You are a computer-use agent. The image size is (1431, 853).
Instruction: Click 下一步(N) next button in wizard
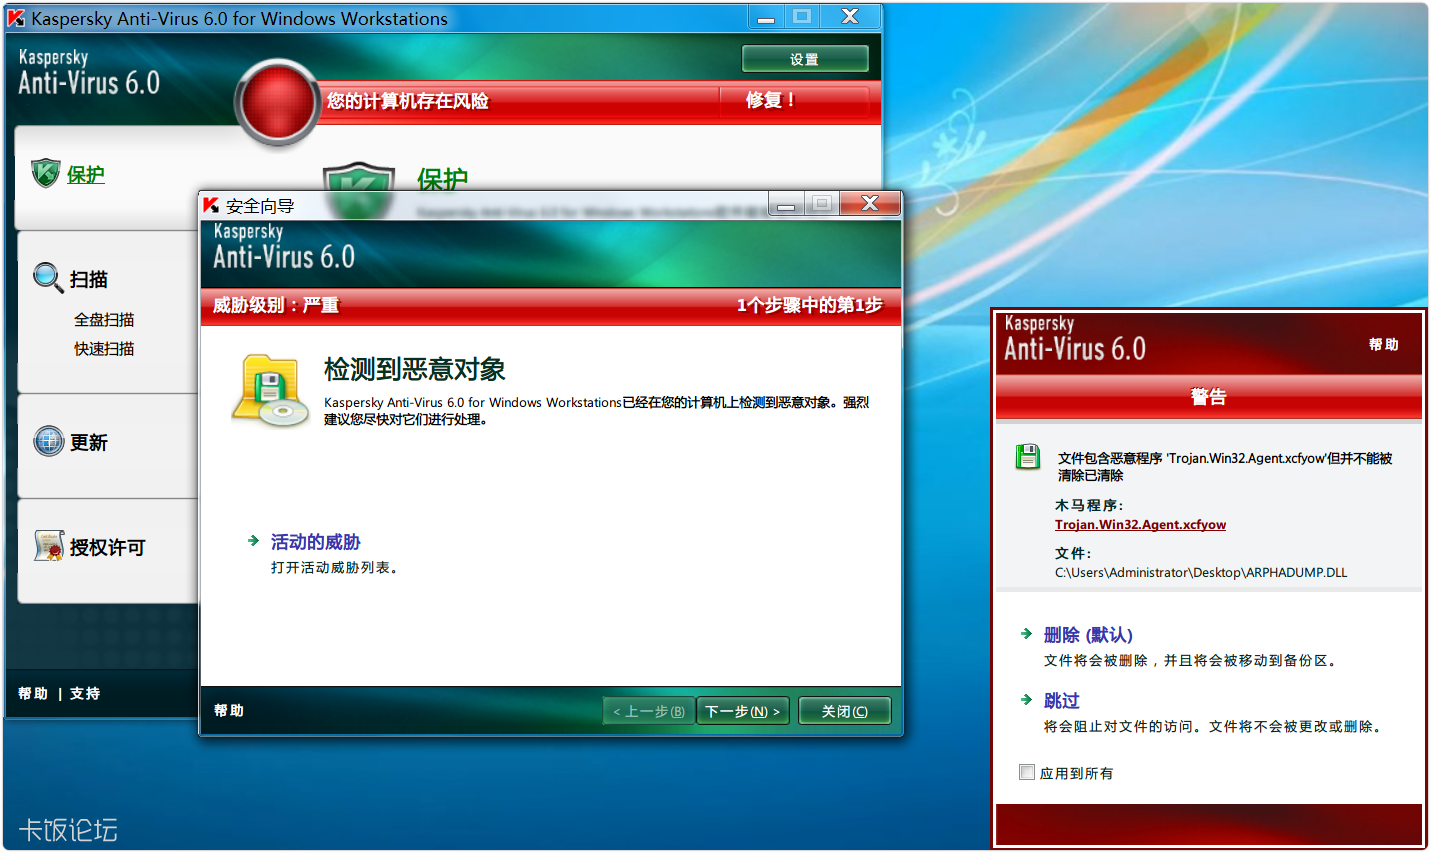(x=743, y=711)
